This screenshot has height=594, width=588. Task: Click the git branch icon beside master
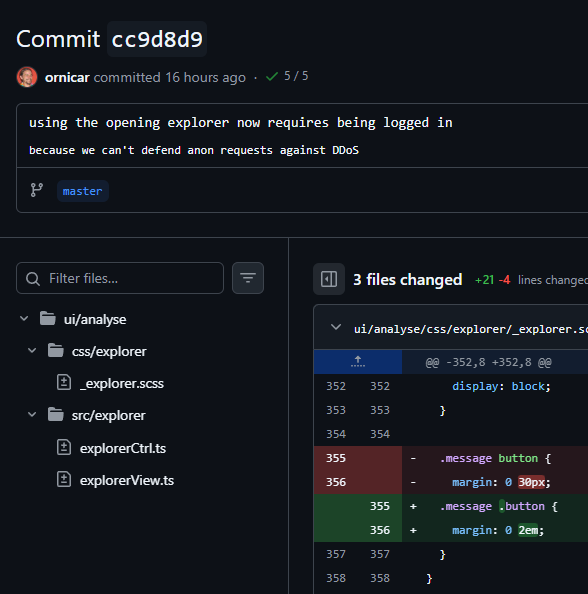(x=37, y=190)
